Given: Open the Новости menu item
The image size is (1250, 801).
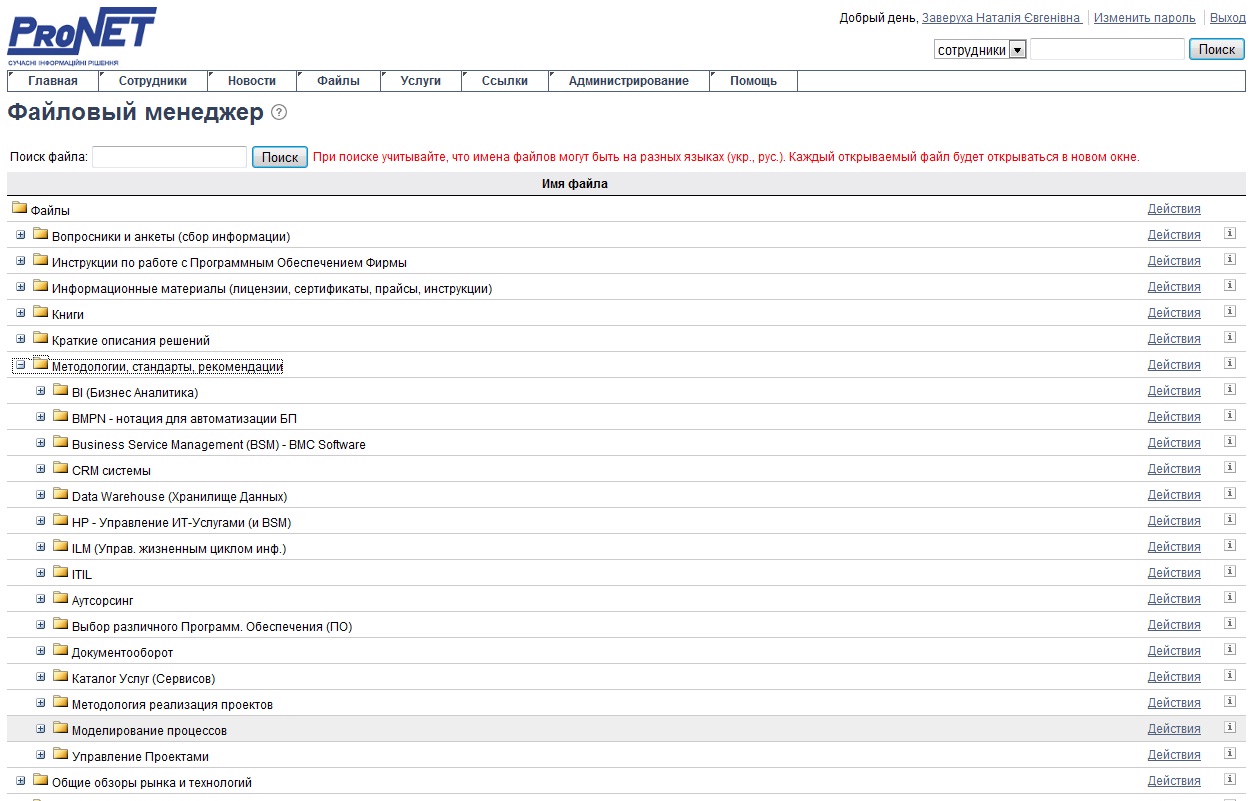Looking at the screenshot, I should pyautogui.click(x=251, y=81).
